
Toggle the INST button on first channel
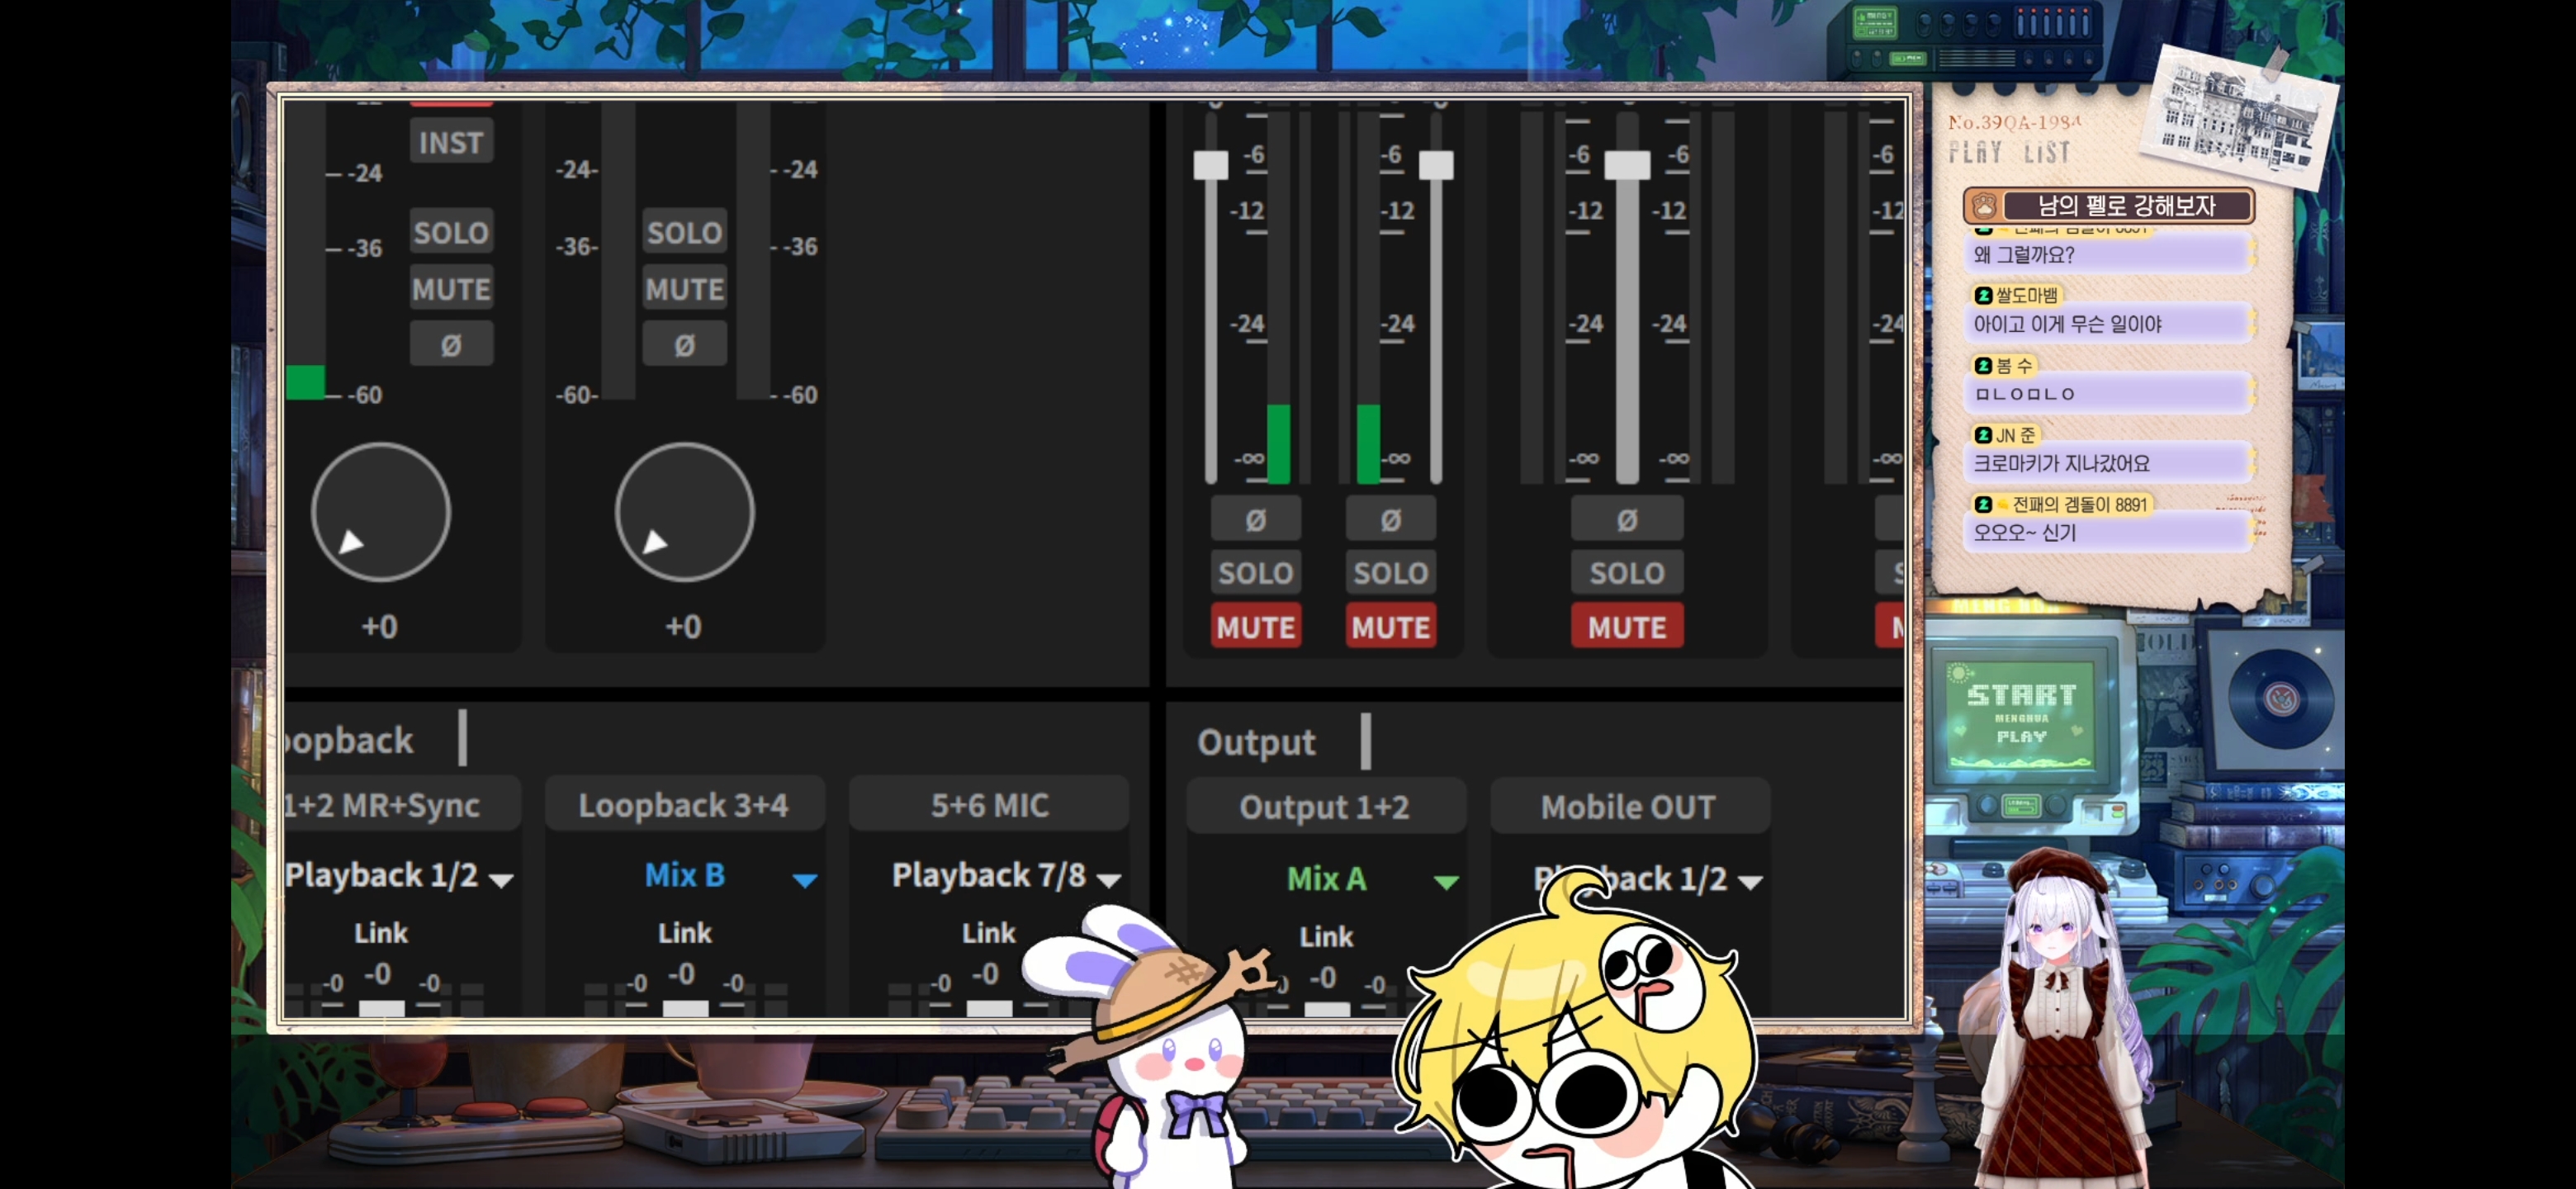tap(451, 142)
